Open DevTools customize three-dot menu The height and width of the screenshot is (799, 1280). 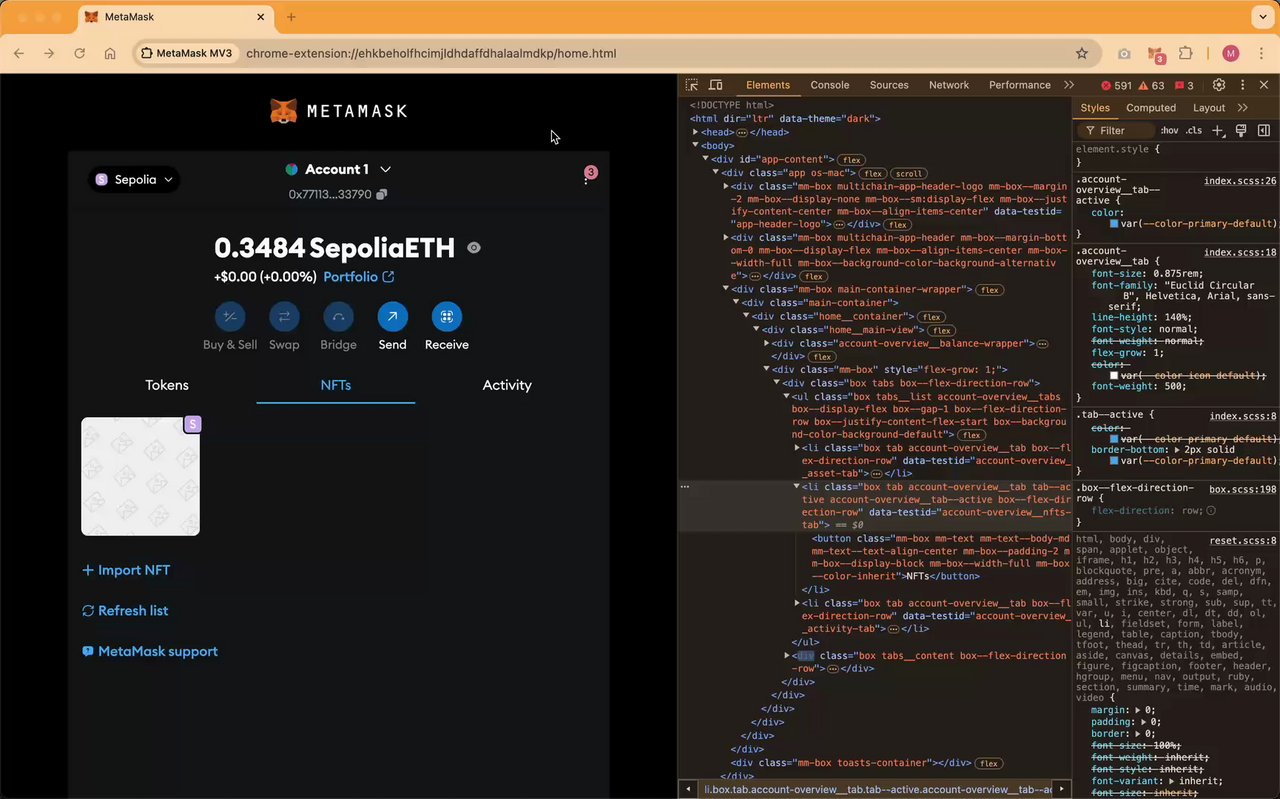(x=1242, y=85)
